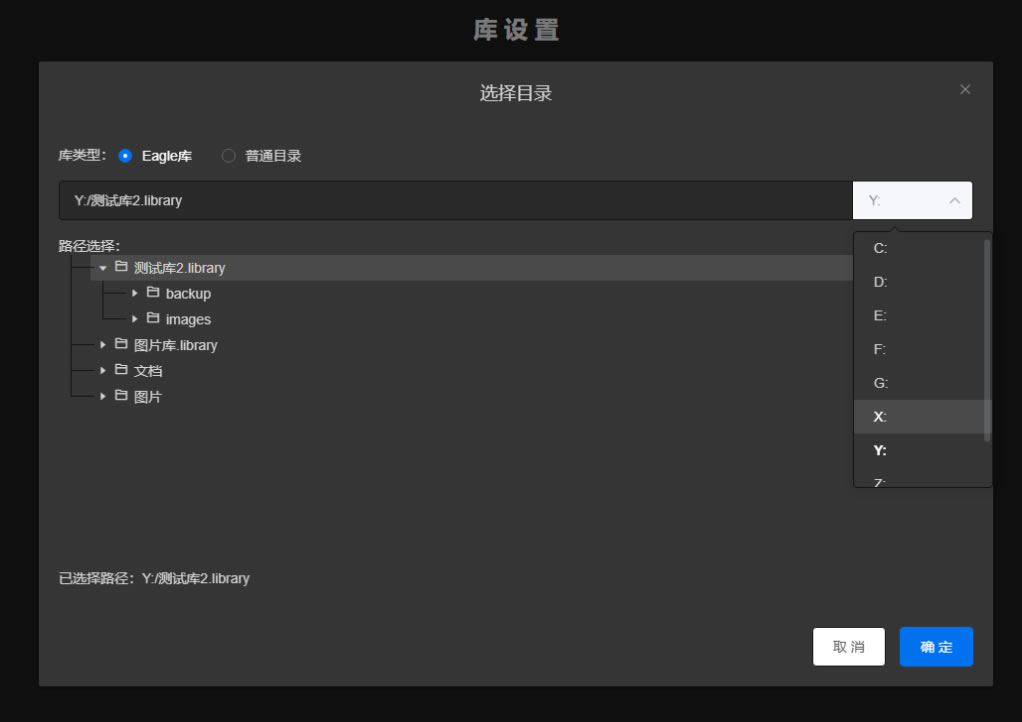Confirm with the 确定 button
The height and width of the screenshot is (722, 1022).
[936, 646]
